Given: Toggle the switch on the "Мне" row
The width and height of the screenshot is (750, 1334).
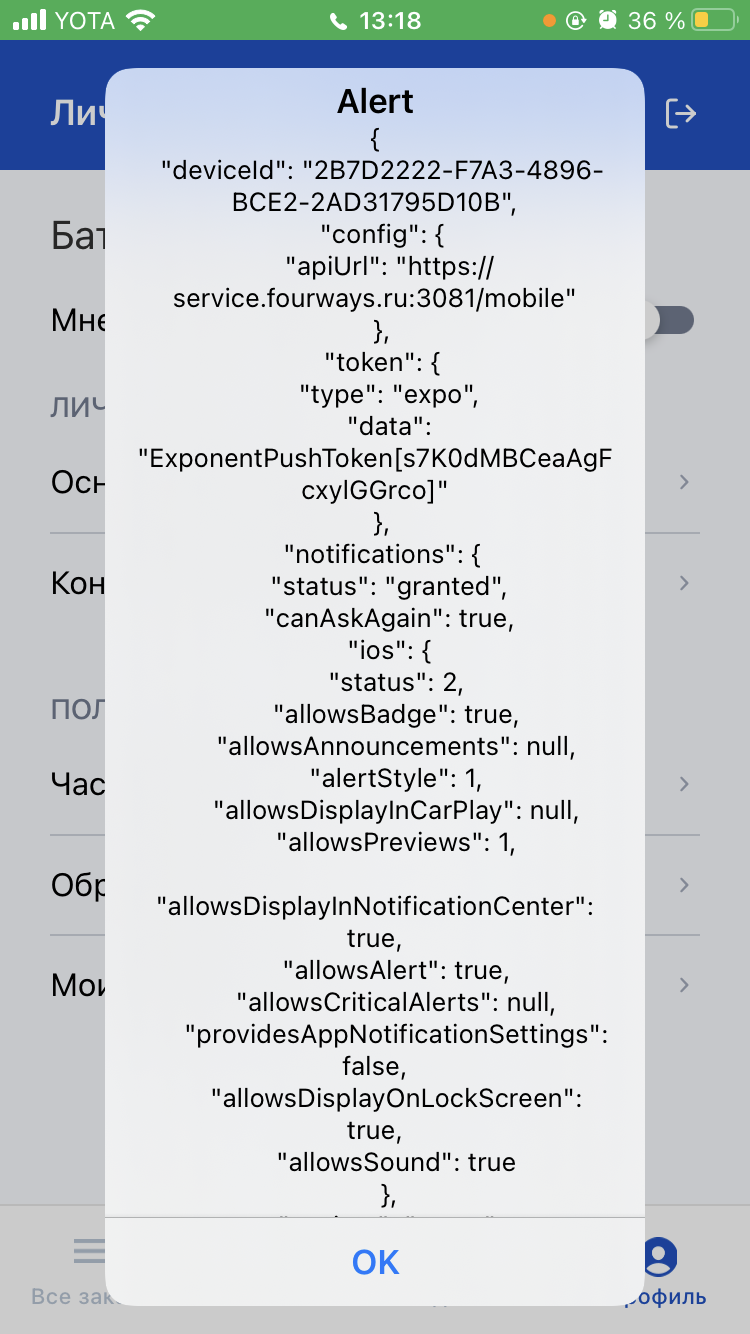Looking at the screenshot, I should click(x=670, y=321).
